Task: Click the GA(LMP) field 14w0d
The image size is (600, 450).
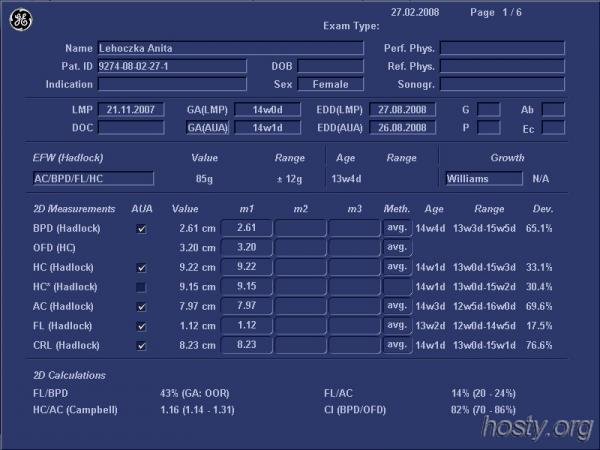Action: tap(267, 110)
